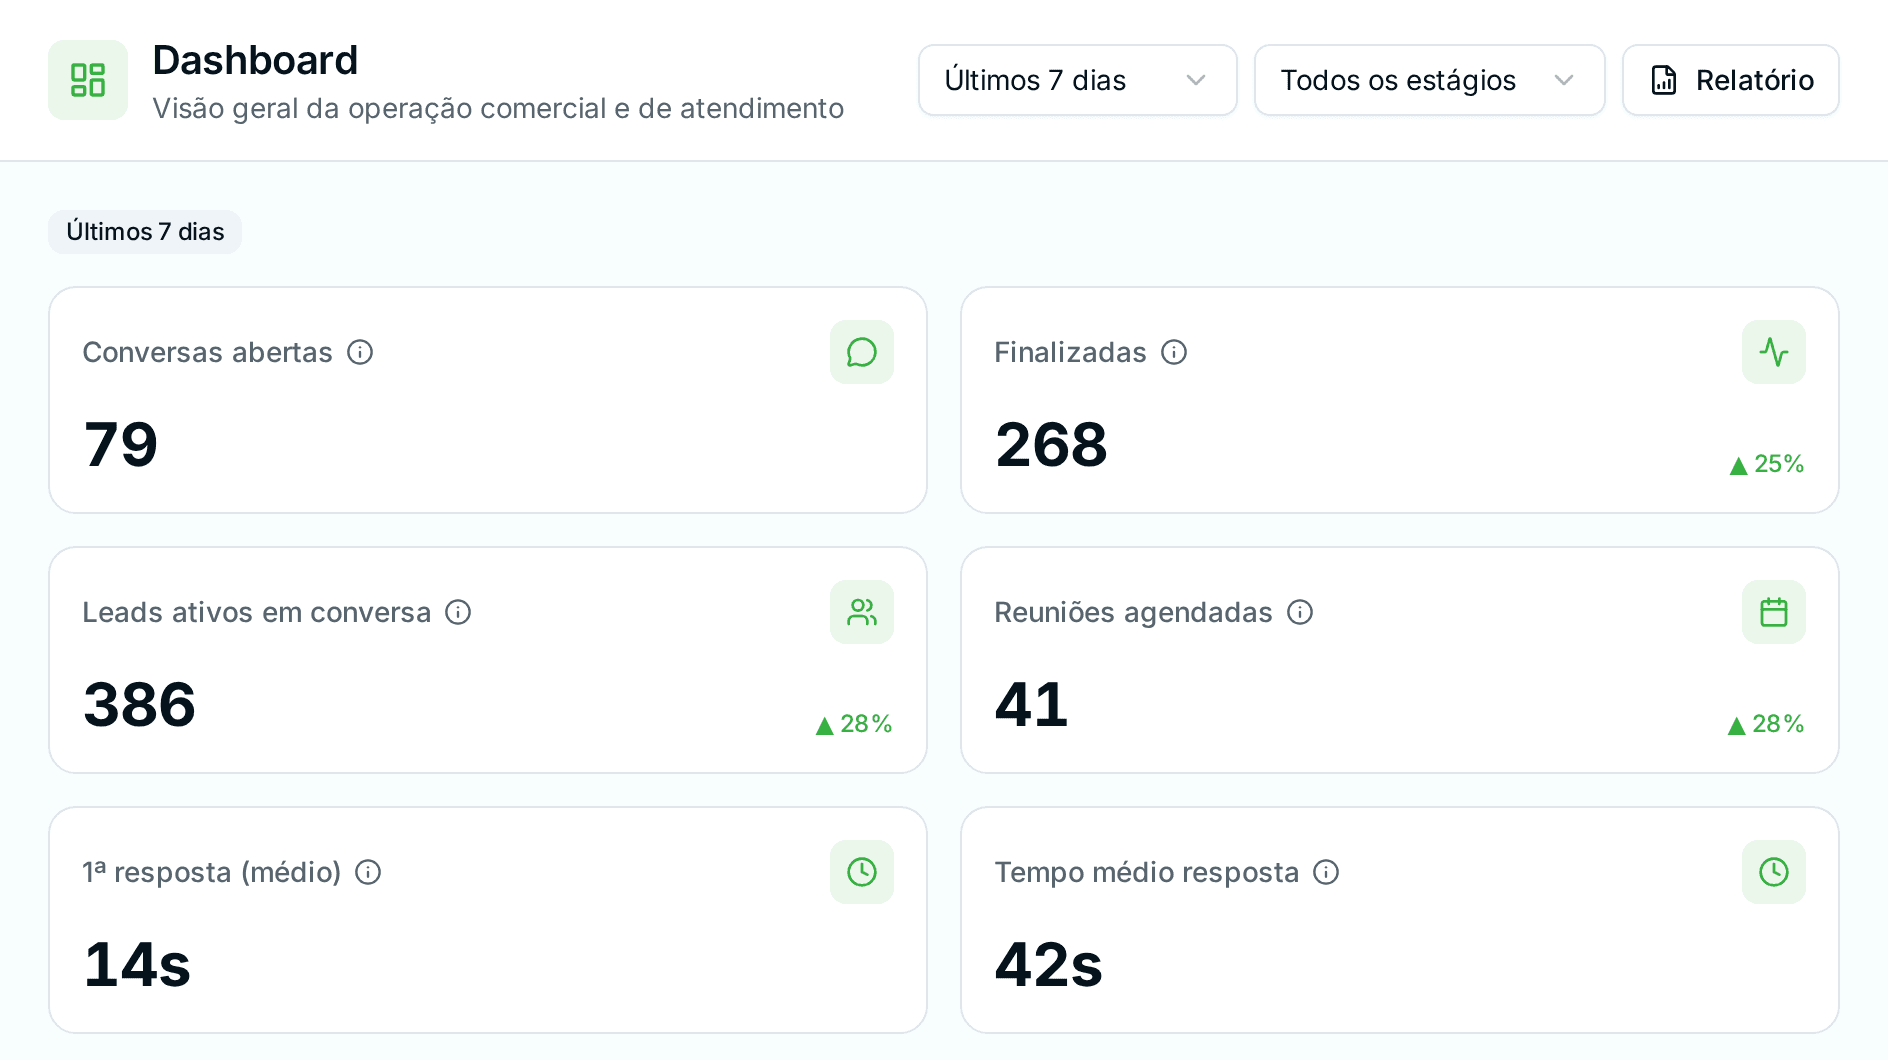Click the 25% increase indicator on Finalizadas
Image resolution: width=1888 pixels, height=1060 pixels.
[1766, 464]
